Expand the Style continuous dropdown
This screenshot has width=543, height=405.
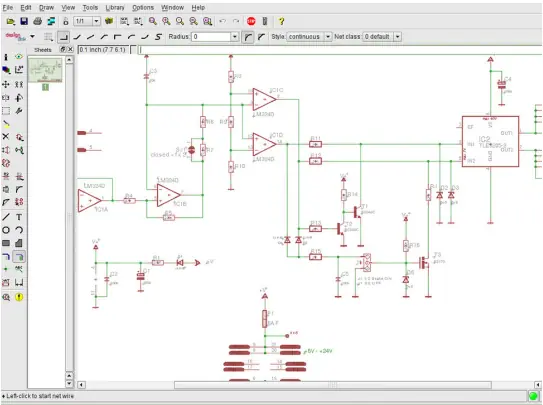coord(328,37)
